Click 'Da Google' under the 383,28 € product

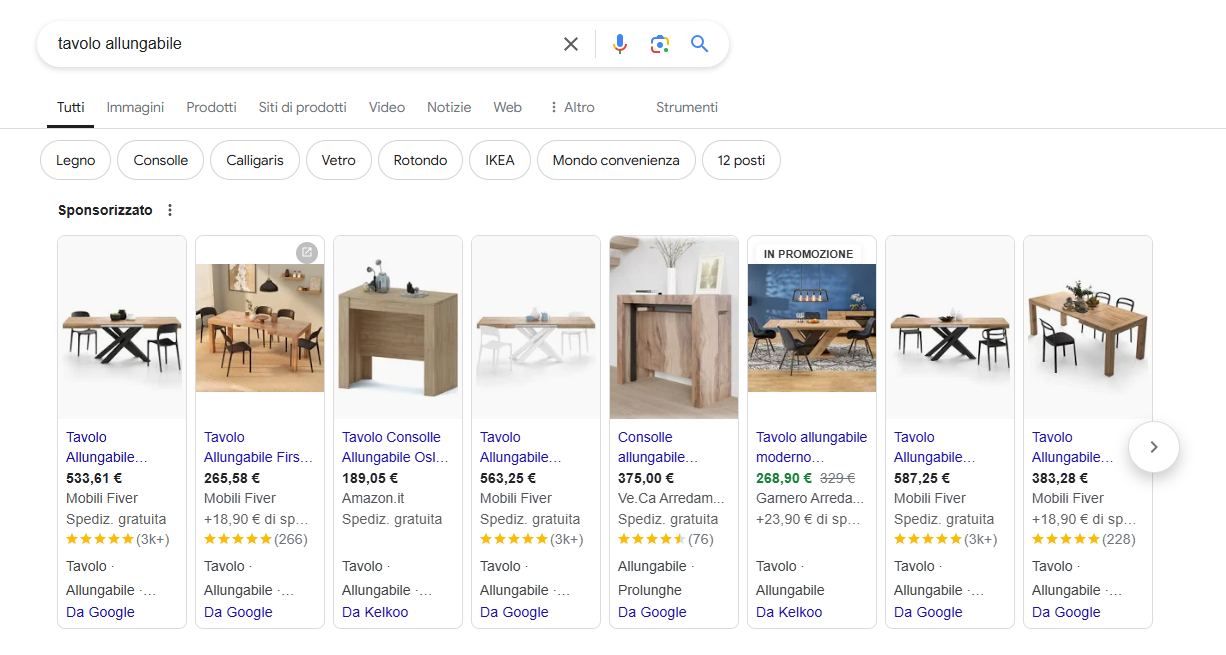click(x=1066, y=612)
